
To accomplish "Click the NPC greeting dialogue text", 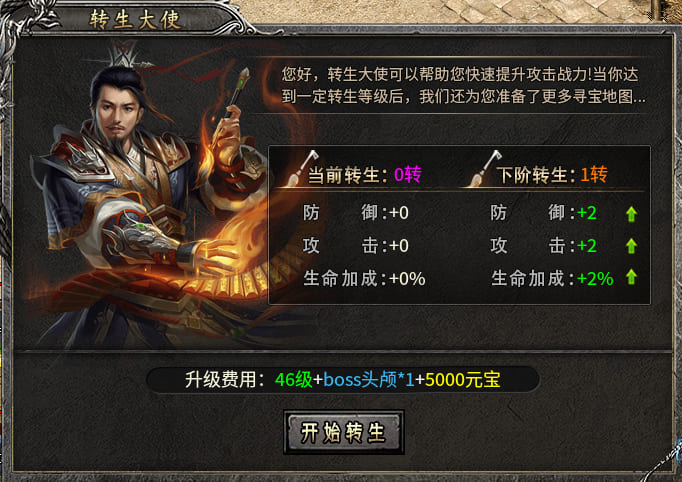I will click(x=463, y=85).
